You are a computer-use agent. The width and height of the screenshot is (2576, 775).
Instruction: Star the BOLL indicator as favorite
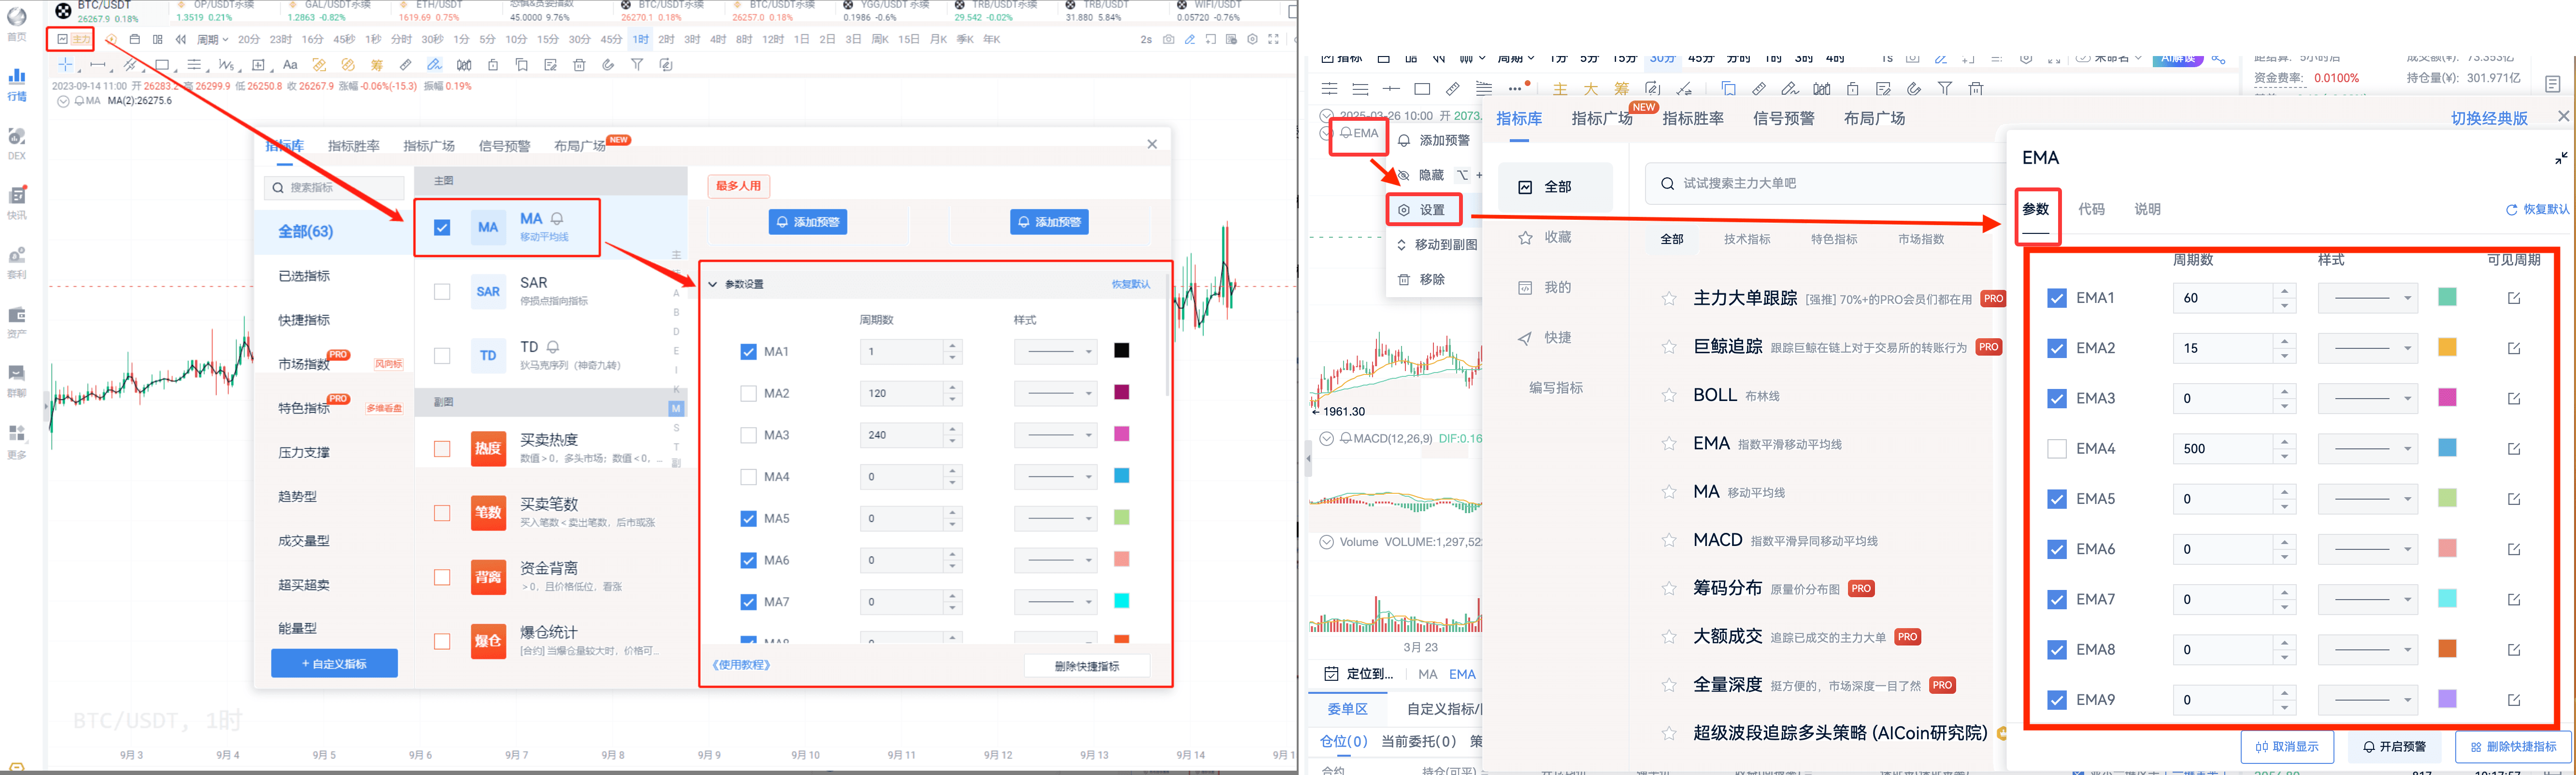[1669, 395]
